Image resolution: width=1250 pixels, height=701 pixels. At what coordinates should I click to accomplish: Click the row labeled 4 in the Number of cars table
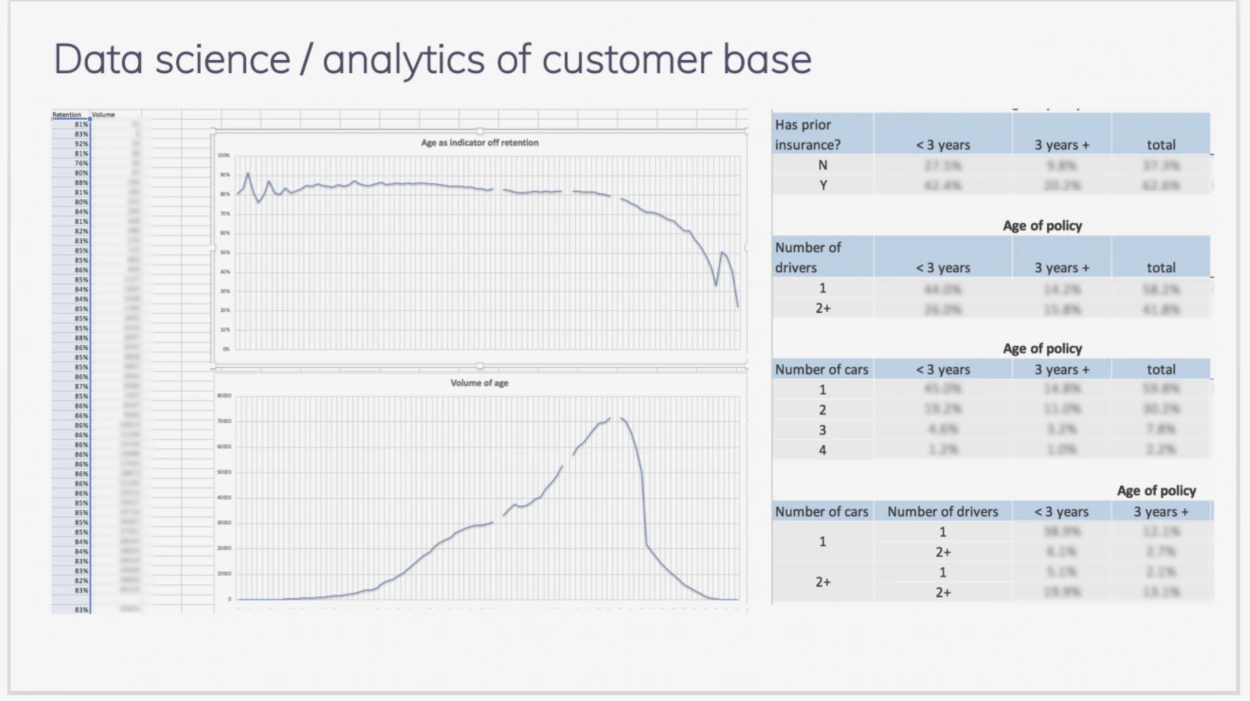click(x=991, y=450)
